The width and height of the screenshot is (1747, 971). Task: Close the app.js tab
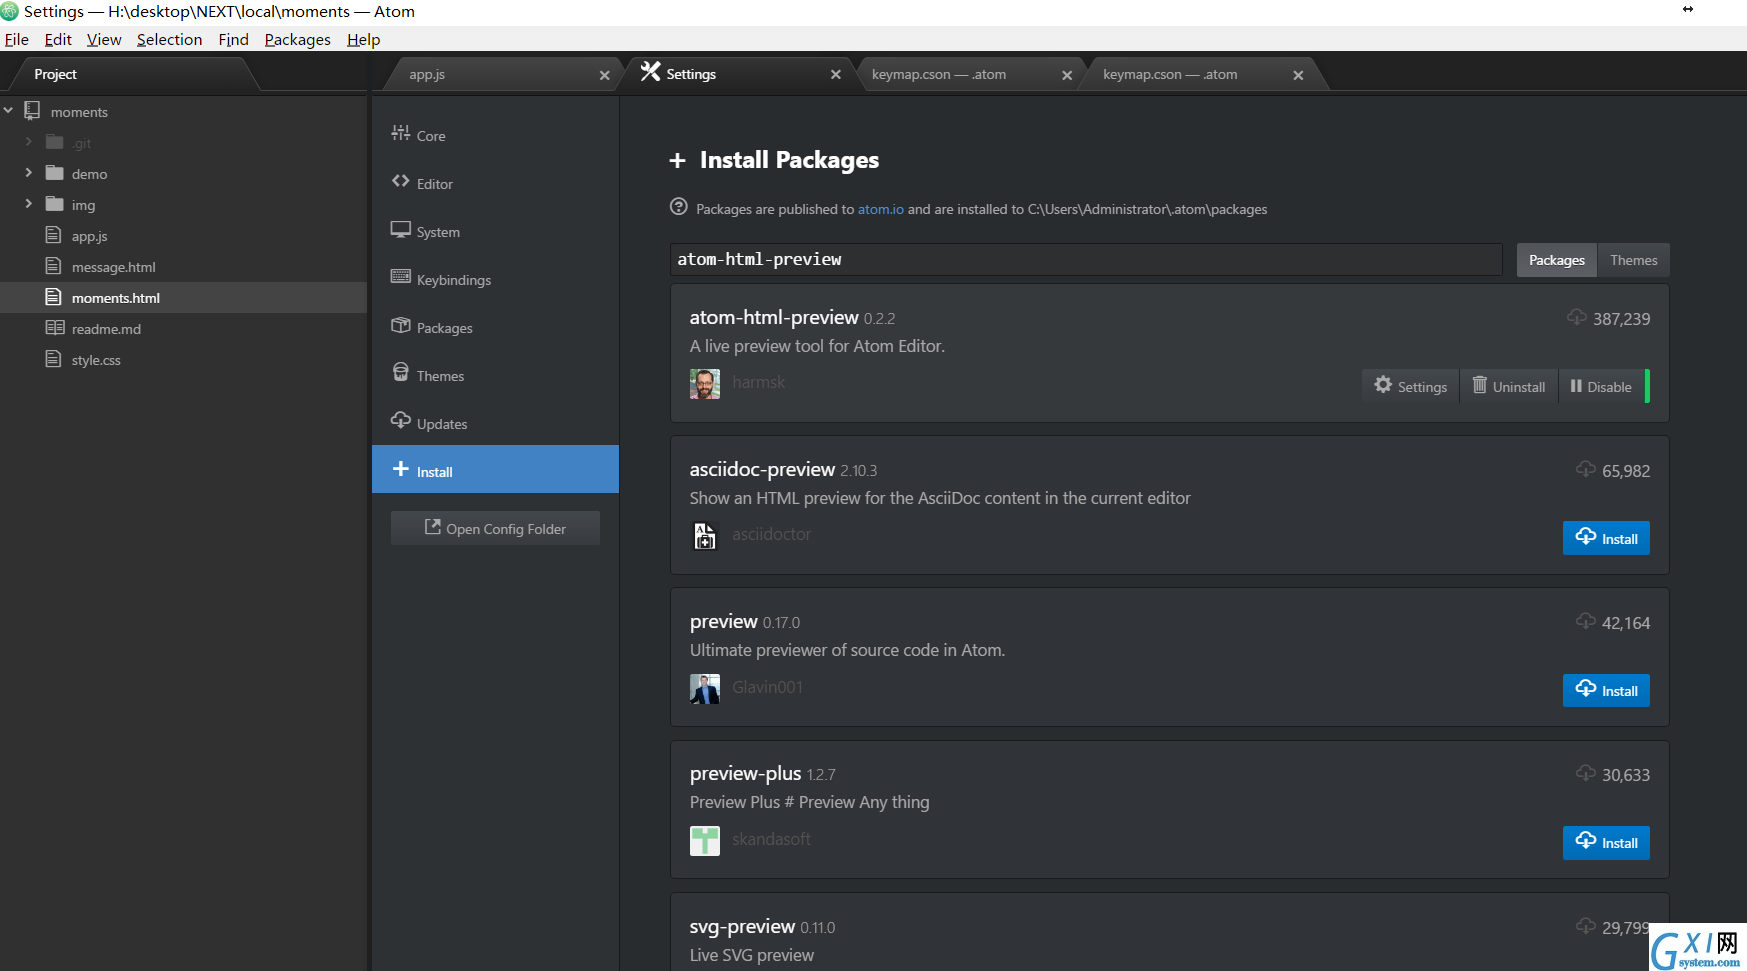click(604, 75)
